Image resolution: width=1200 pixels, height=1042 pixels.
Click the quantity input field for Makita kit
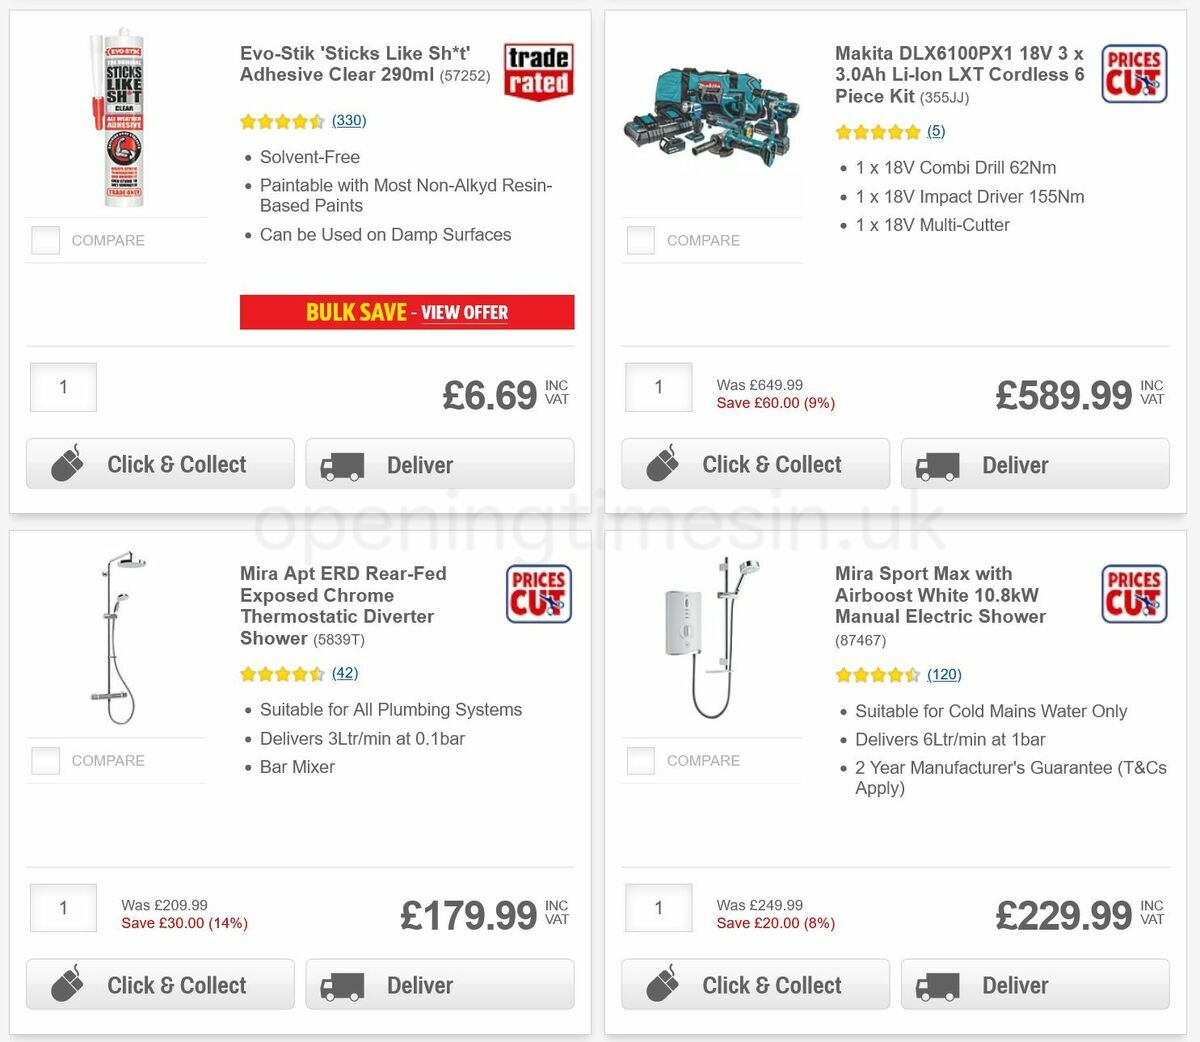[x=658, y=387]
